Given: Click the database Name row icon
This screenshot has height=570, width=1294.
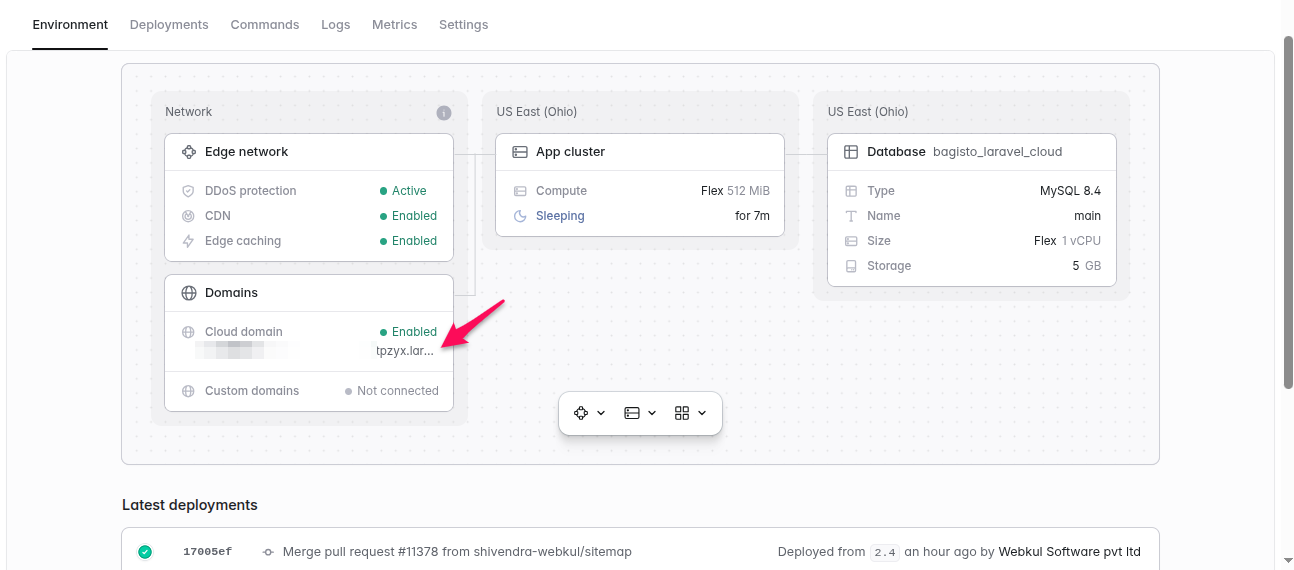Looking at the screenshot, I should click(851, 216).
